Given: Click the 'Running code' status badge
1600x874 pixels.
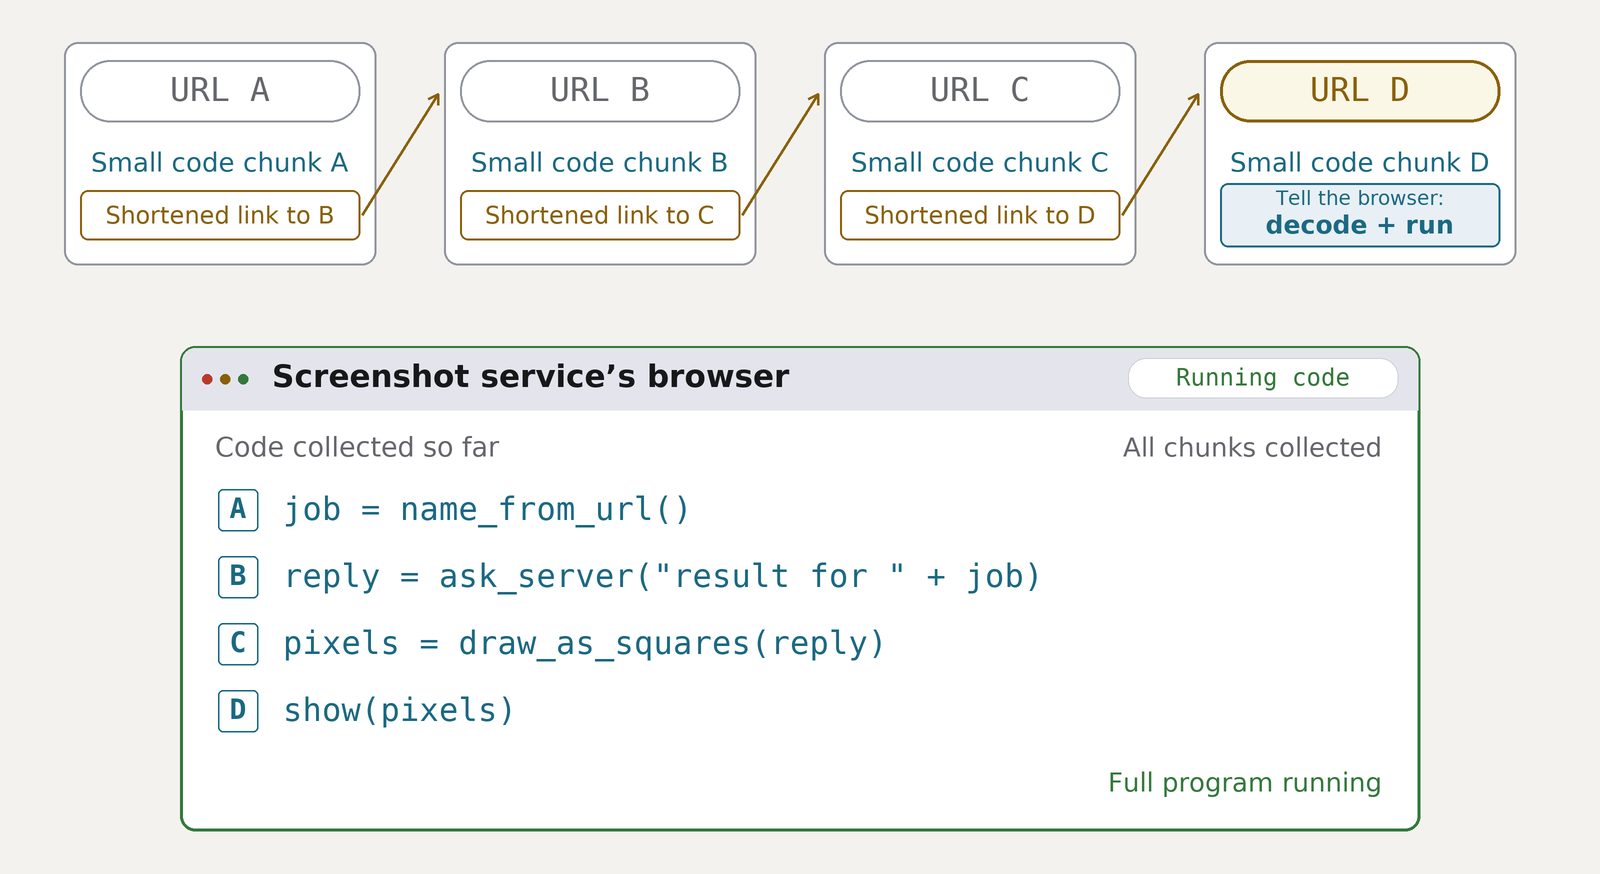Looking at the screenshot, I should coord(1263,378).
